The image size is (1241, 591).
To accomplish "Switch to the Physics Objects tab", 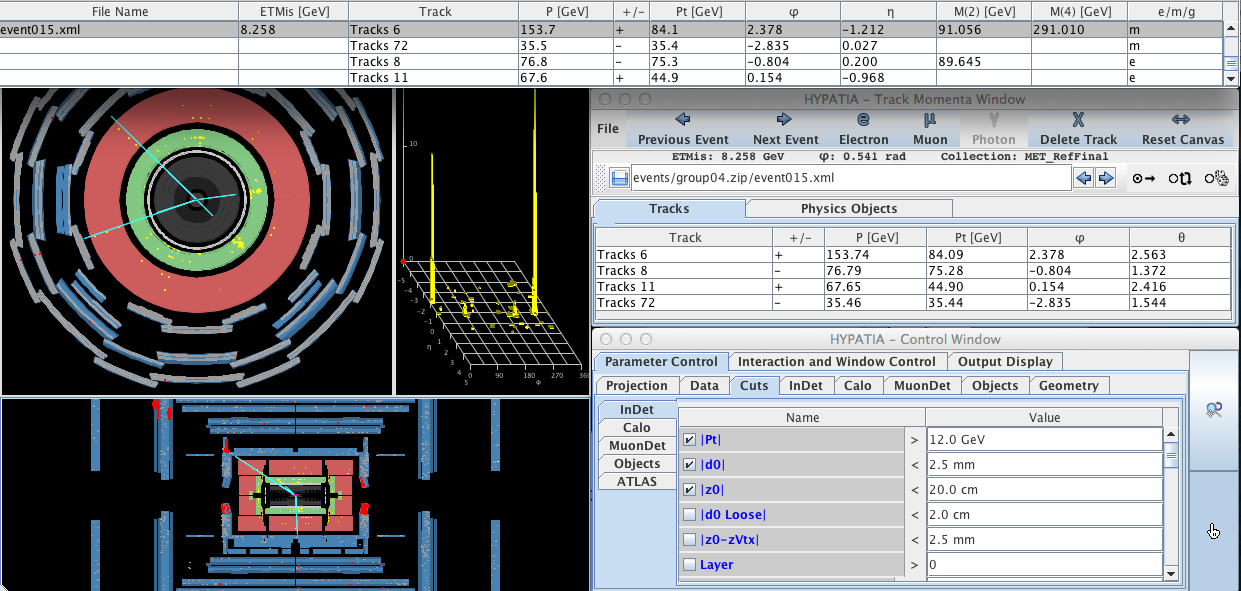I will (x=848, y=209).
